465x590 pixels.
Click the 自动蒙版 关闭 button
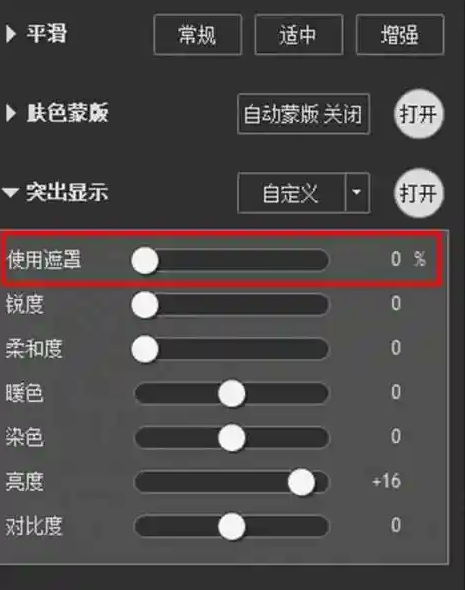pyautogui.click(x=304, y=114)
